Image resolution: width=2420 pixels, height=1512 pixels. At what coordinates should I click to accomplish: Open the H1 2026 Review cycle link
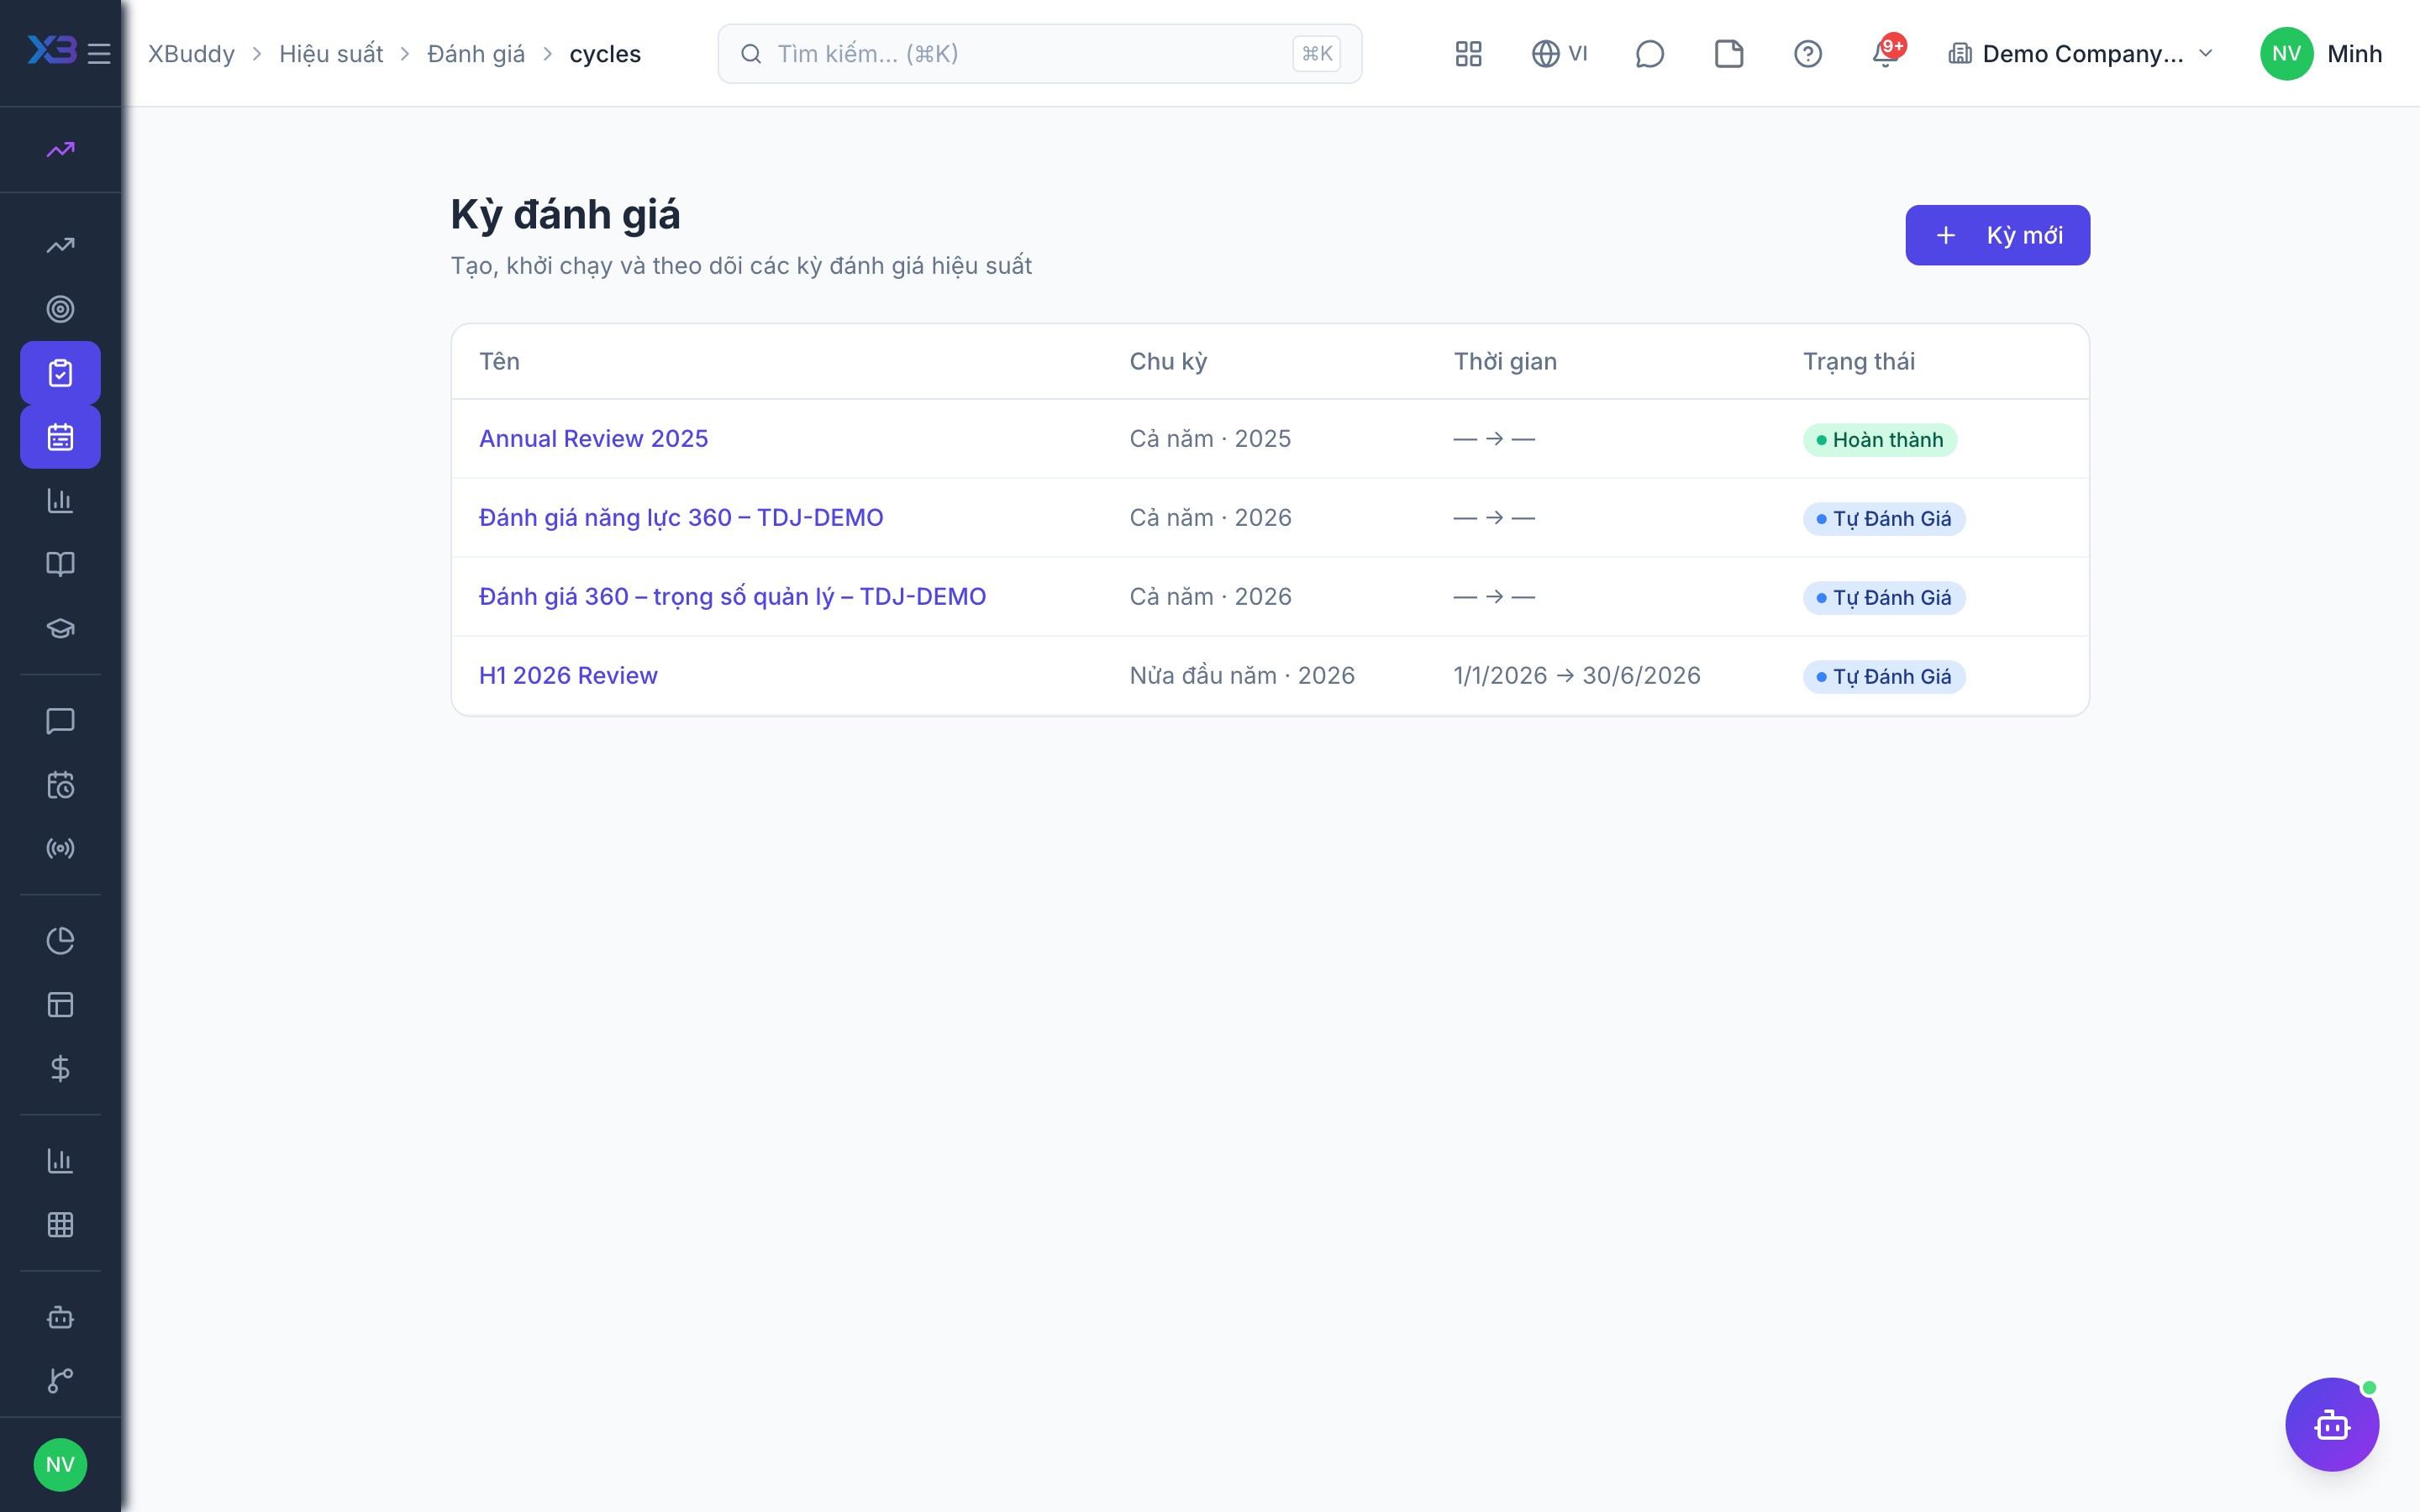point(568,675)
